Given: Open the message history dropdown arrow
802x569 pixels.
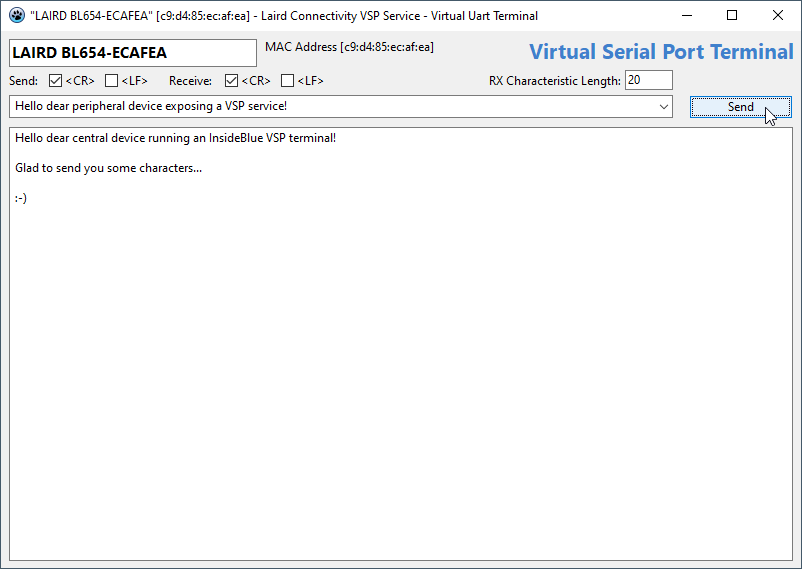Looking at the screenshot, I should [x=663, y=107].
